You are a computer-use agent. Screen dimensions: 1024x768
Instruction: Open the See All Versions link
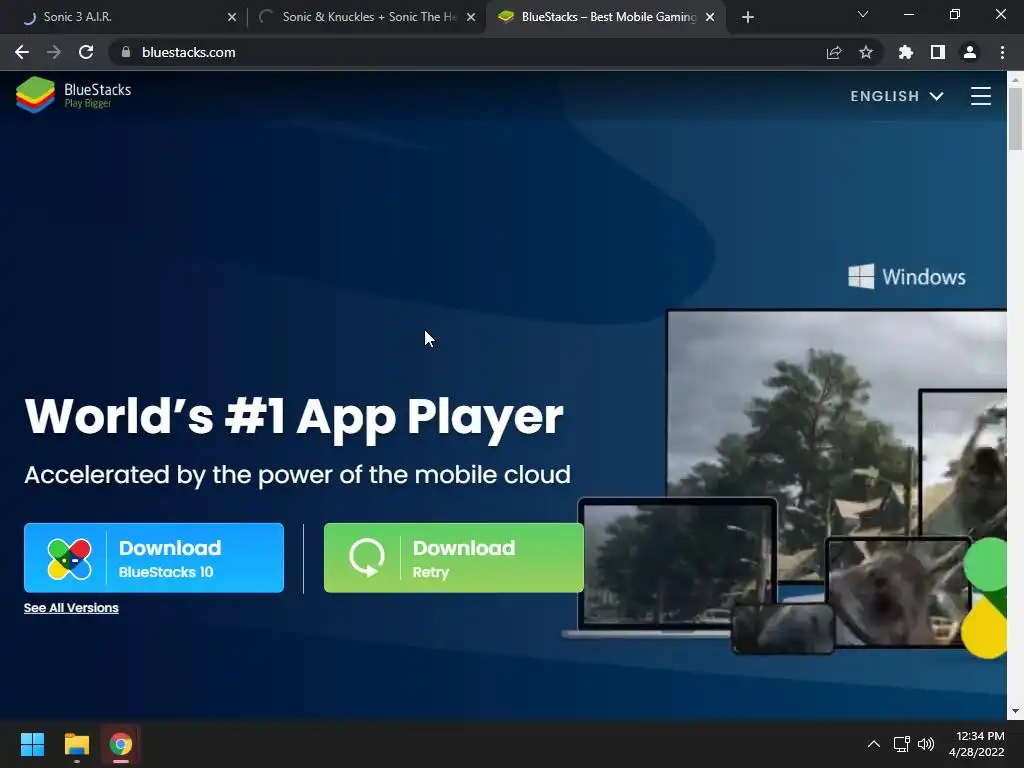71,608
